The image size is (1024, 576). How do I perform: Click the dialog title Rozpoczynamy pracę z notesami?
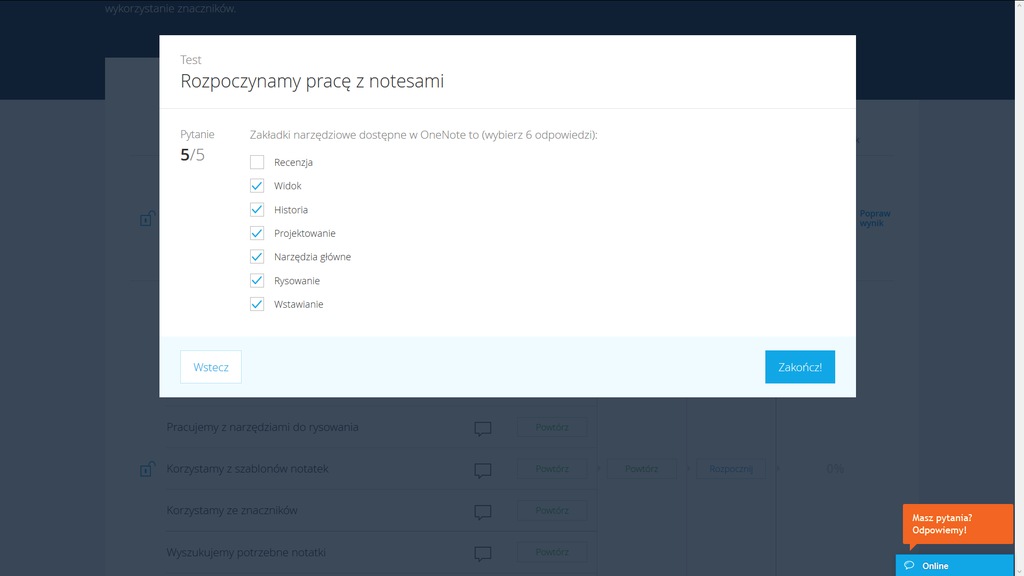click(x=312, y=81)
